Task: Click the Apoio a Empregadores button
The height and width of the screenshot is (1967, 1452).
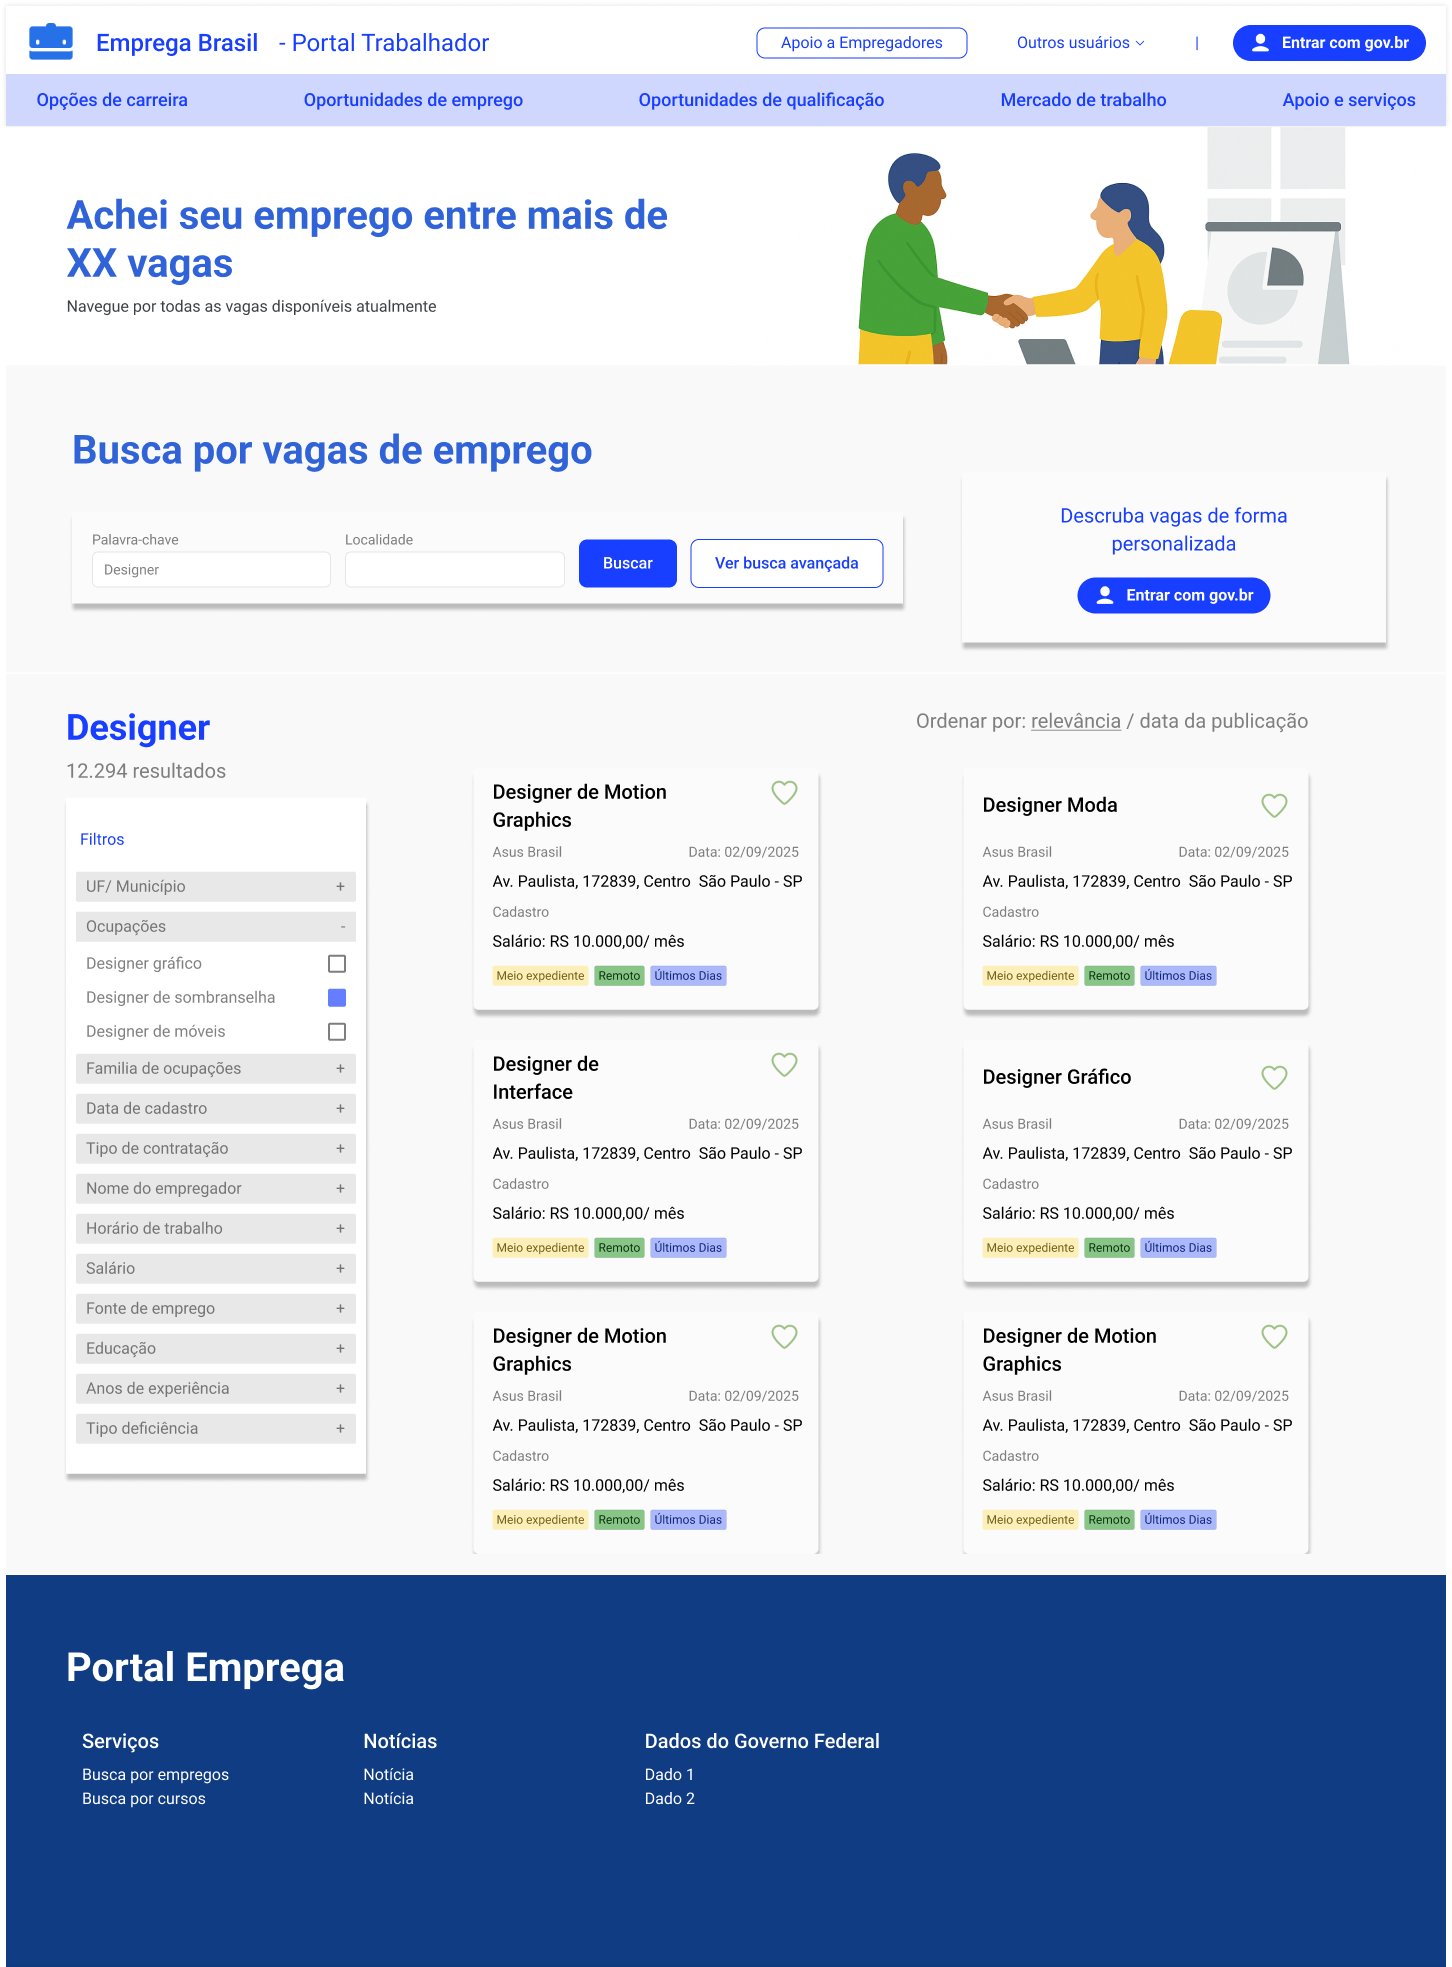Action: tap(862, 43)
